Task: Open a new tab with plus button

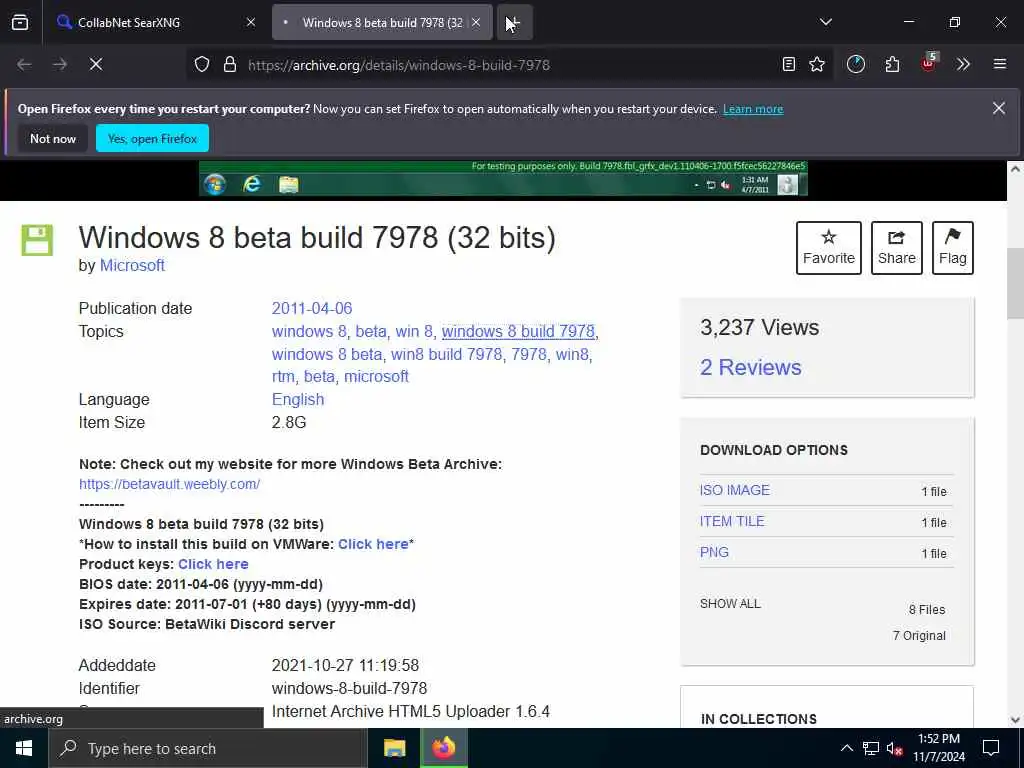Action: tap(515, 22)
